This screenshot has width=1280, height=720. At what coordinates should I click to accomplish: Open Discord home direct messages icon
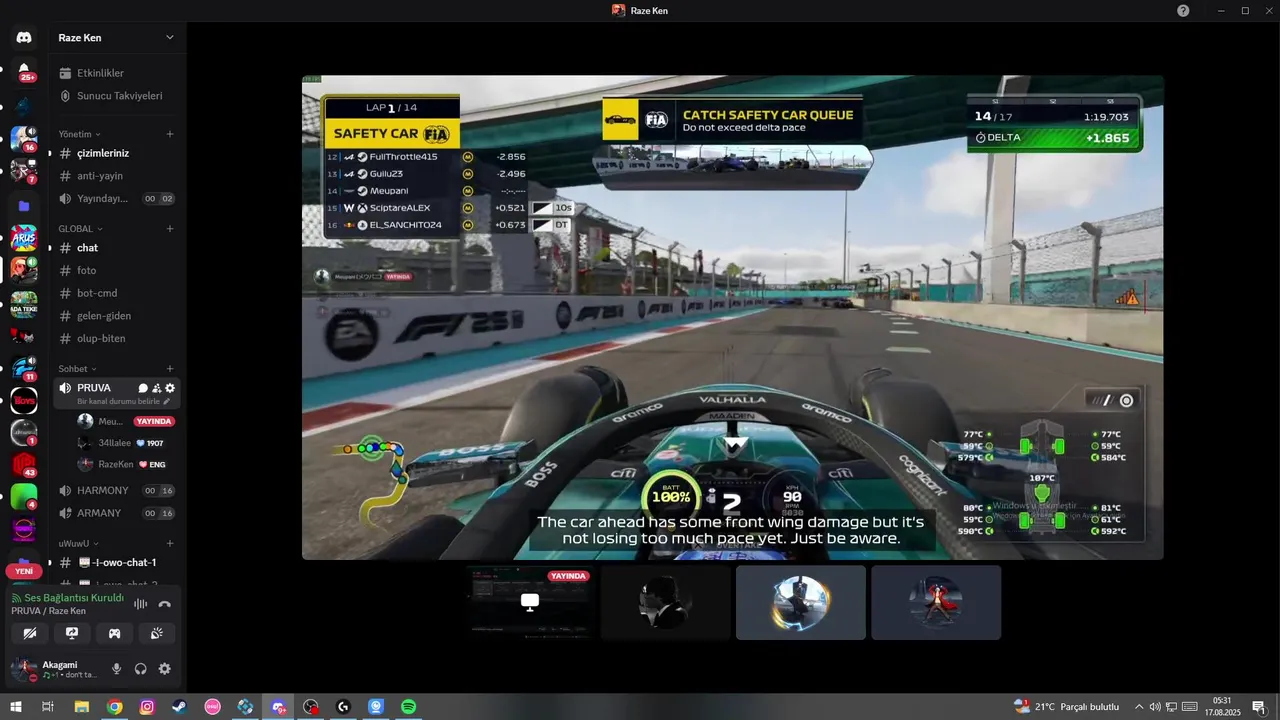[24, 37]
